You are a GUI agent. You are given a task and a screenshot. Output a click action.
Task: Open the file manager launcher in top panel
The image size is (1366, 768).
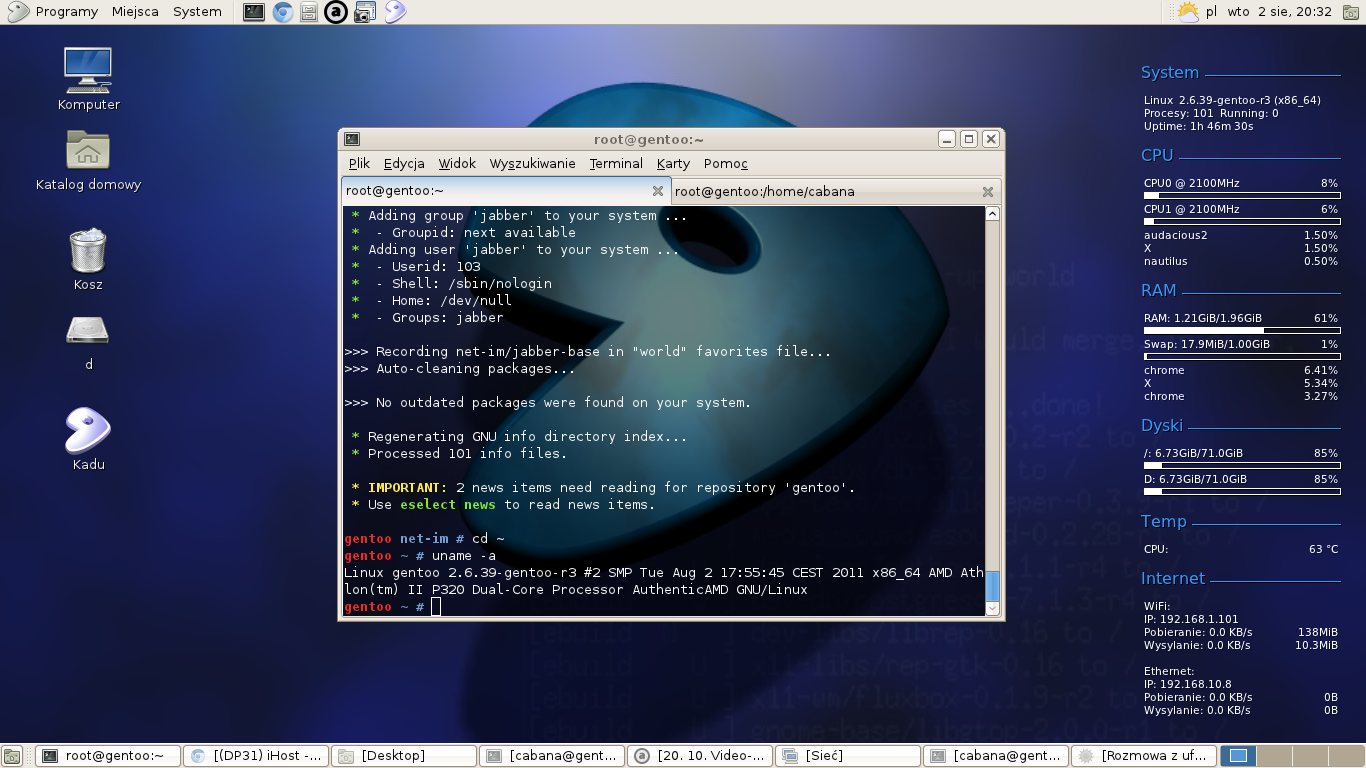310,12
